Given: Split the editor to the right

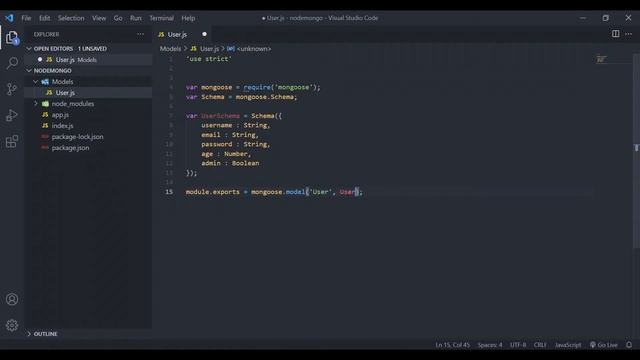Looking at the screenshot, I should [x=615, y=34].
